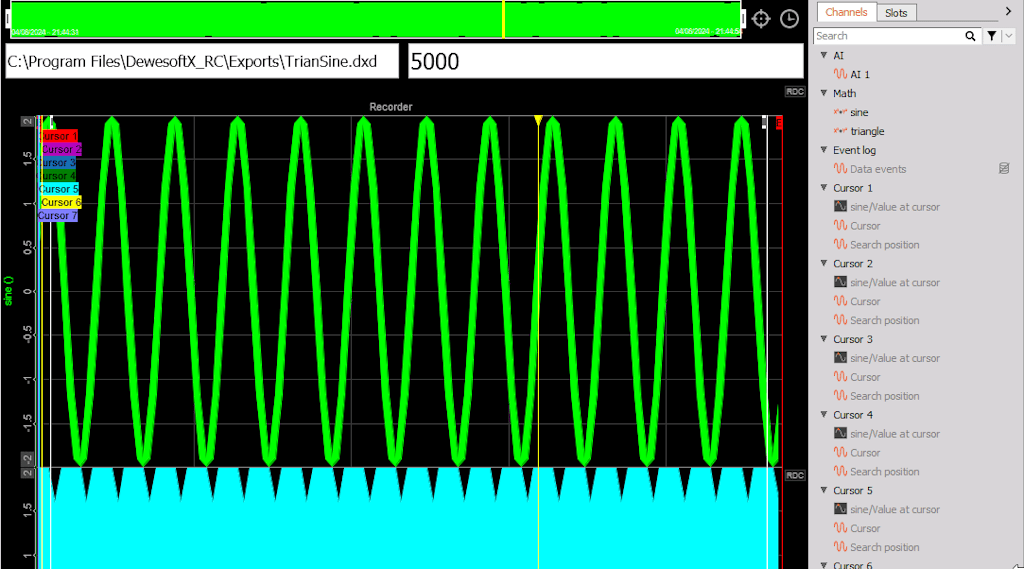
Task: Click the sine math channel icon
Action: 840,112
